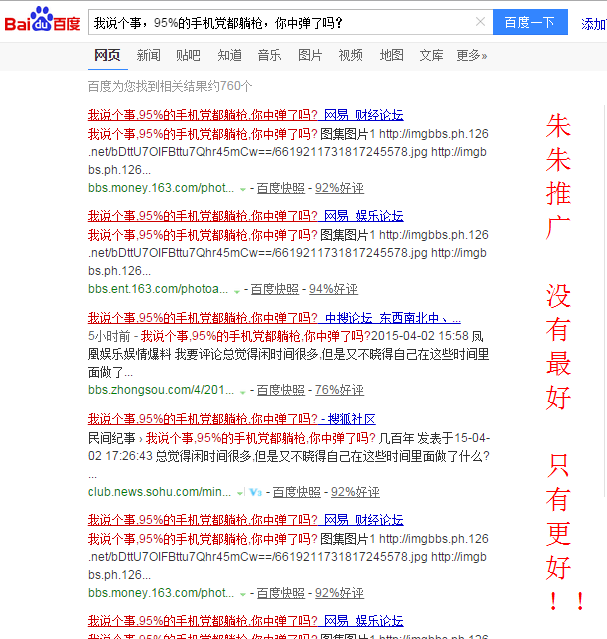Click 76%好评 rating link
Screen dimensions: 607x639
click(339, 390)
